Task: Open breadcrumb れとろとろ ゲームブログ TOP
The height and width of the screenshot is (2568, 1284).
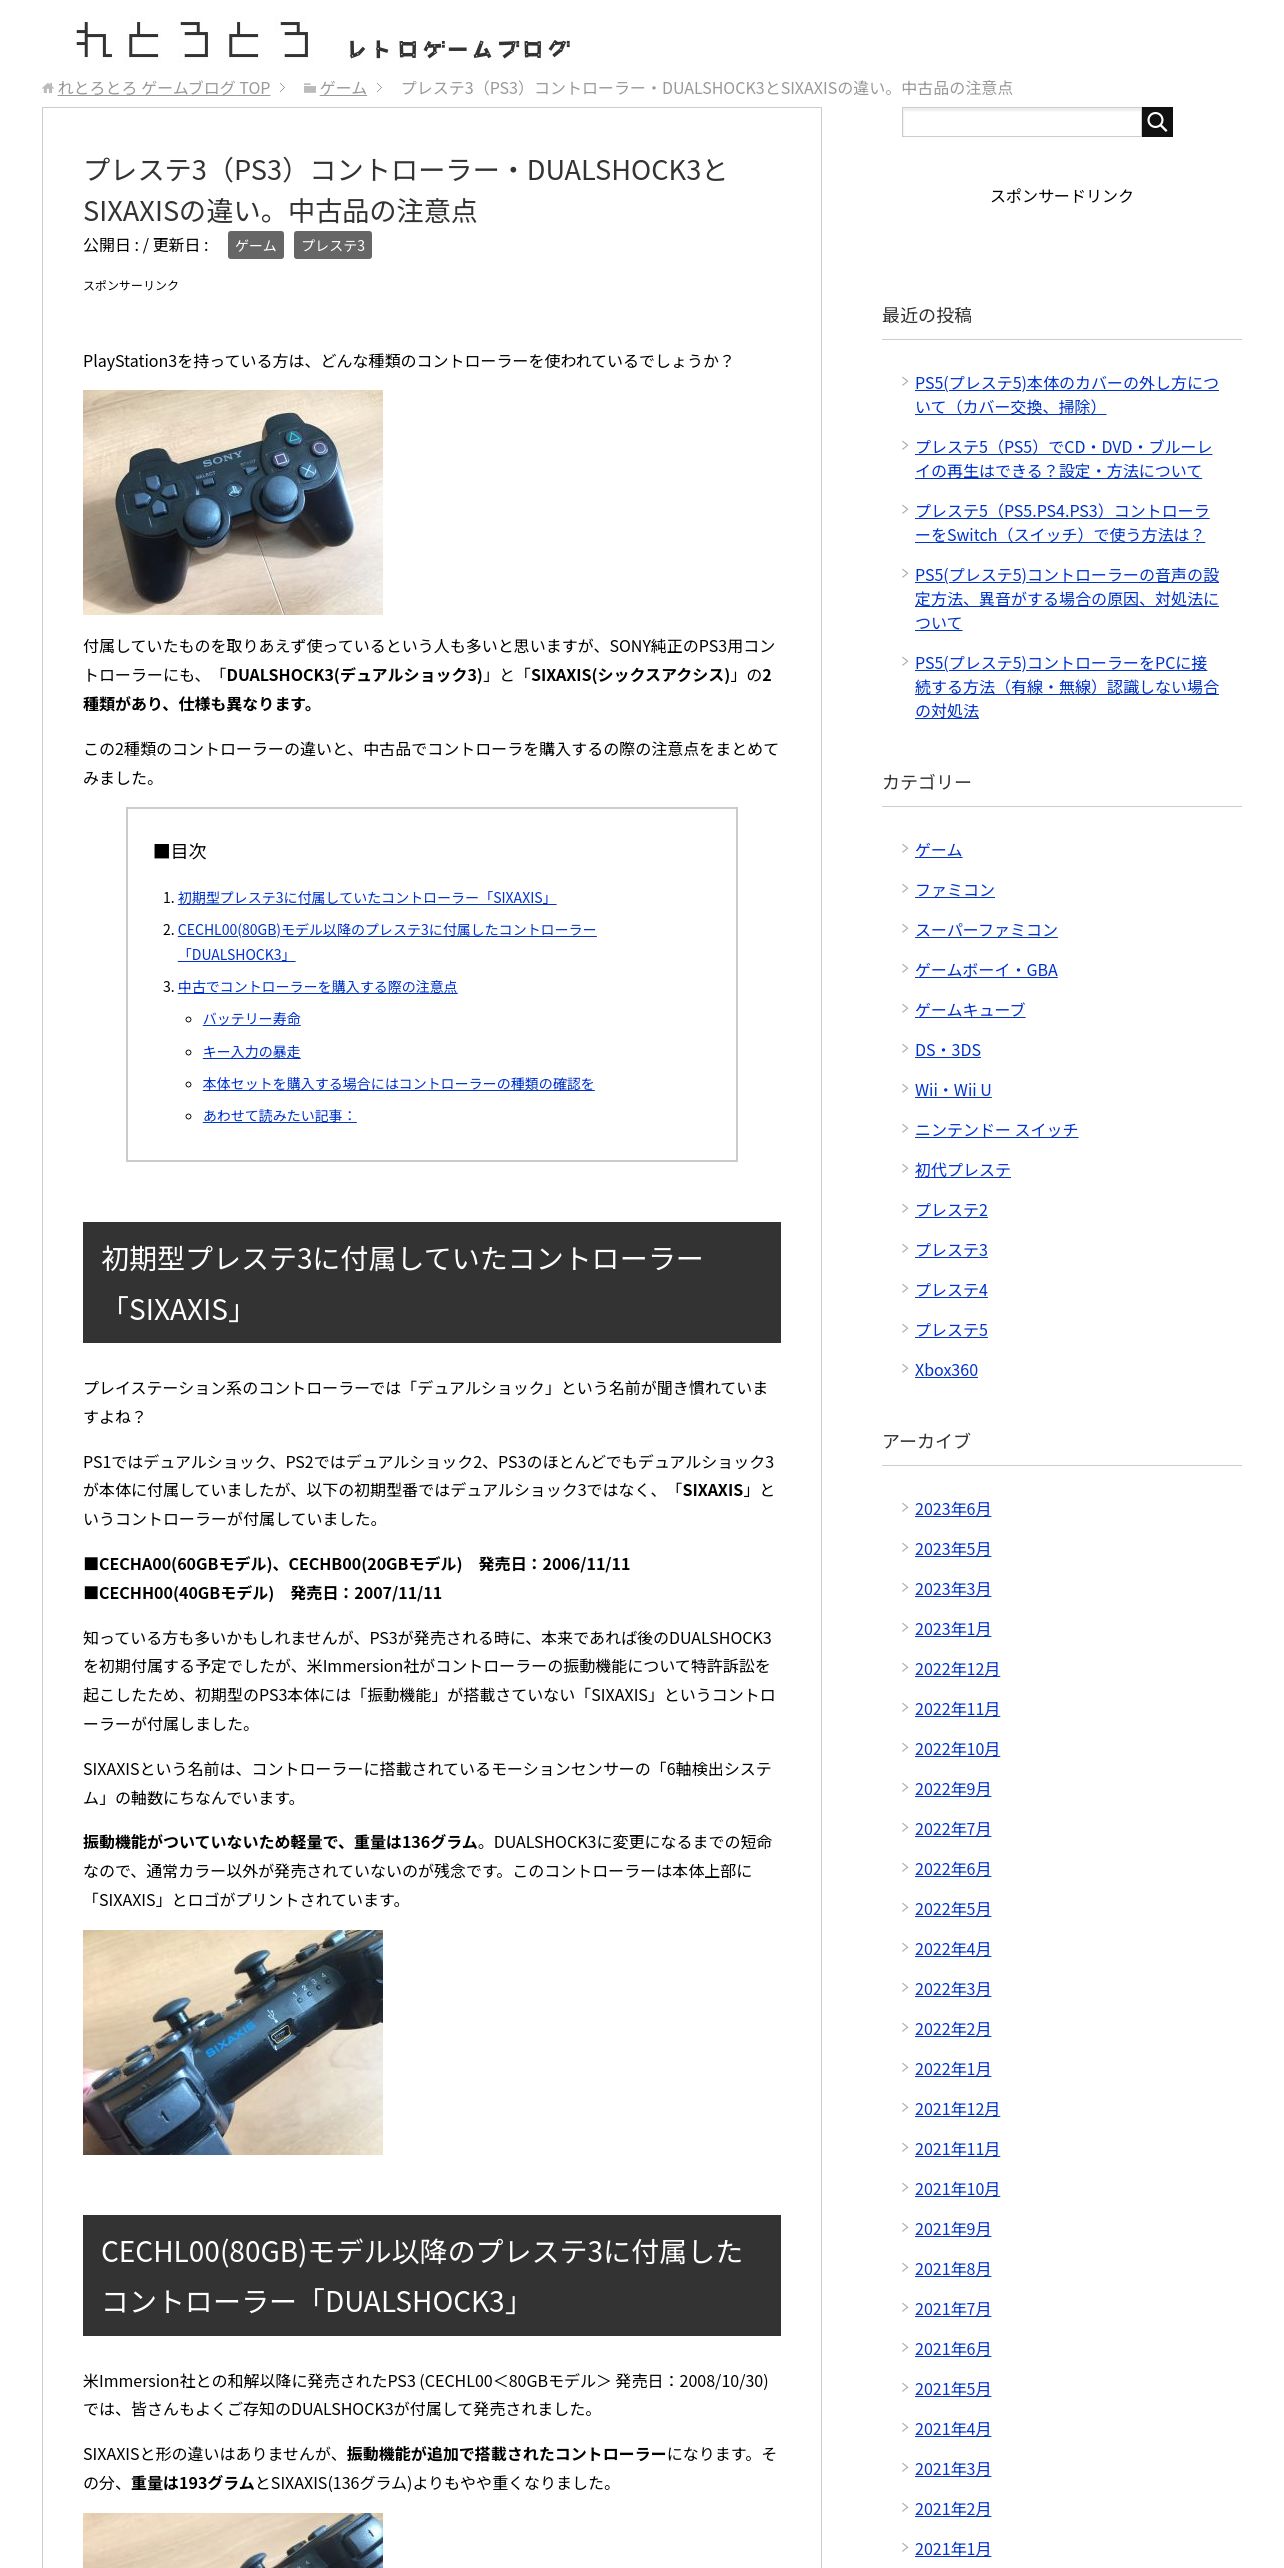Action: pyautogui.click(x=164, y=88)
